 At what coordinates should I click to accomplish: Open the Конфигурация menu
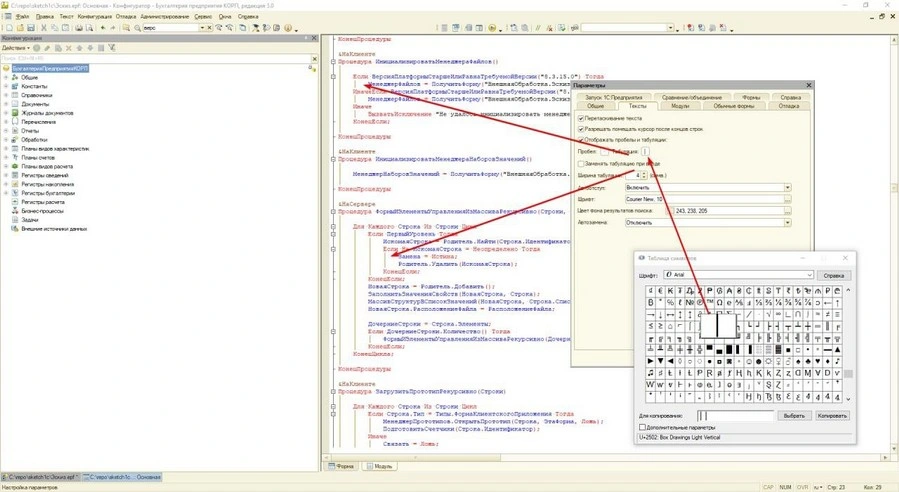click(94, 17)
